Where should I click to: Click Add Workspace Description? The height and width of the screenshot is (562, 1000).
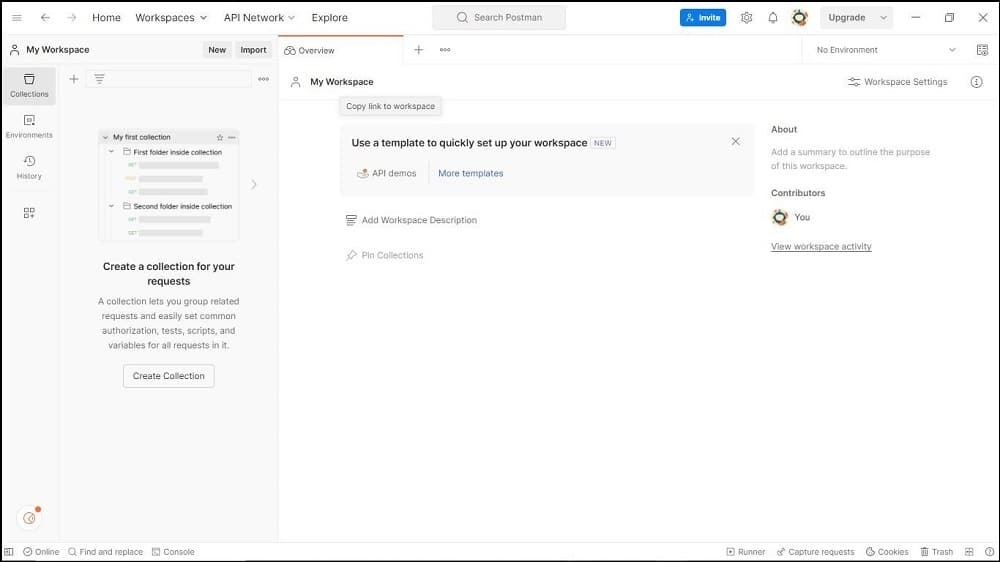(411, 220)
